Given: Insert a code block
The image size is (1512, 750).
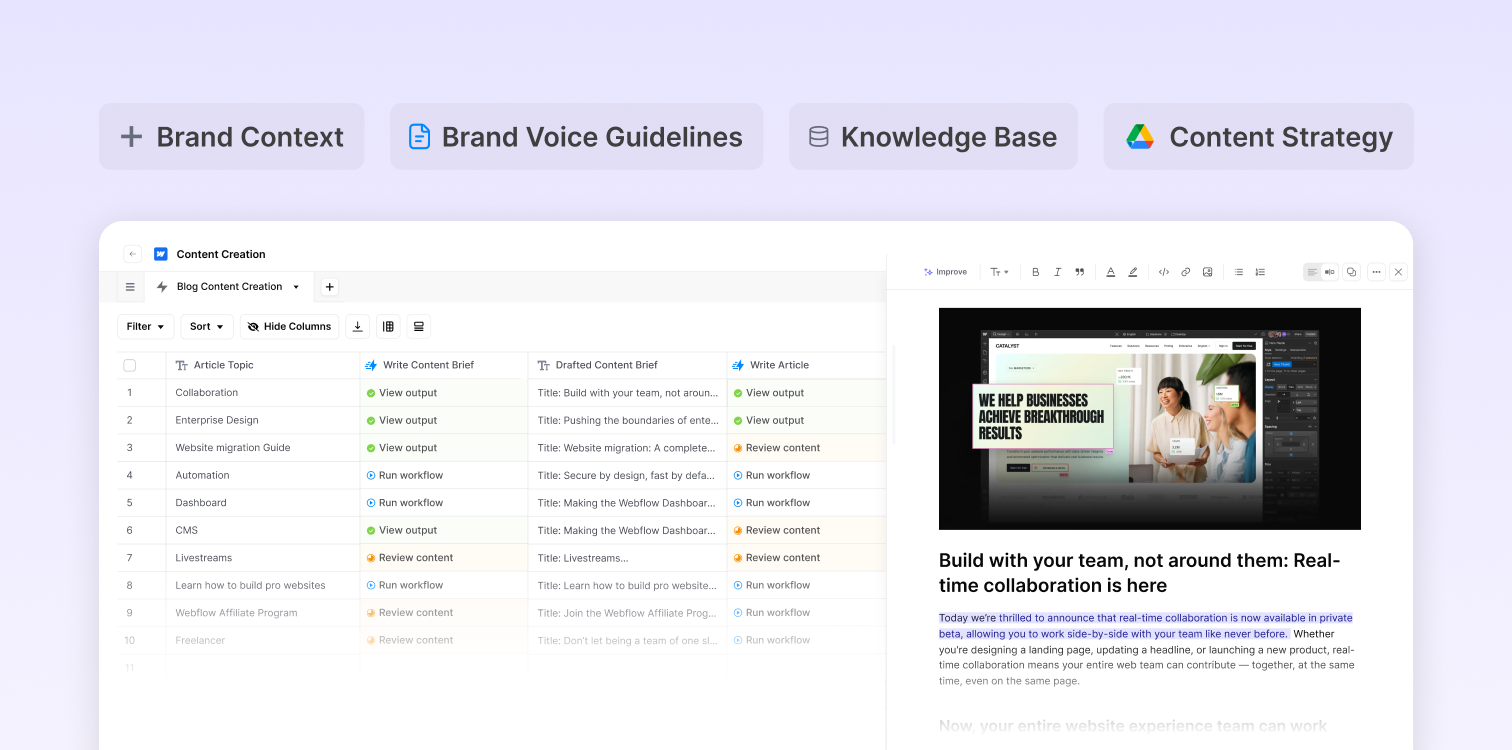Looking at the screenshot, I should [x=1164, y=272].
